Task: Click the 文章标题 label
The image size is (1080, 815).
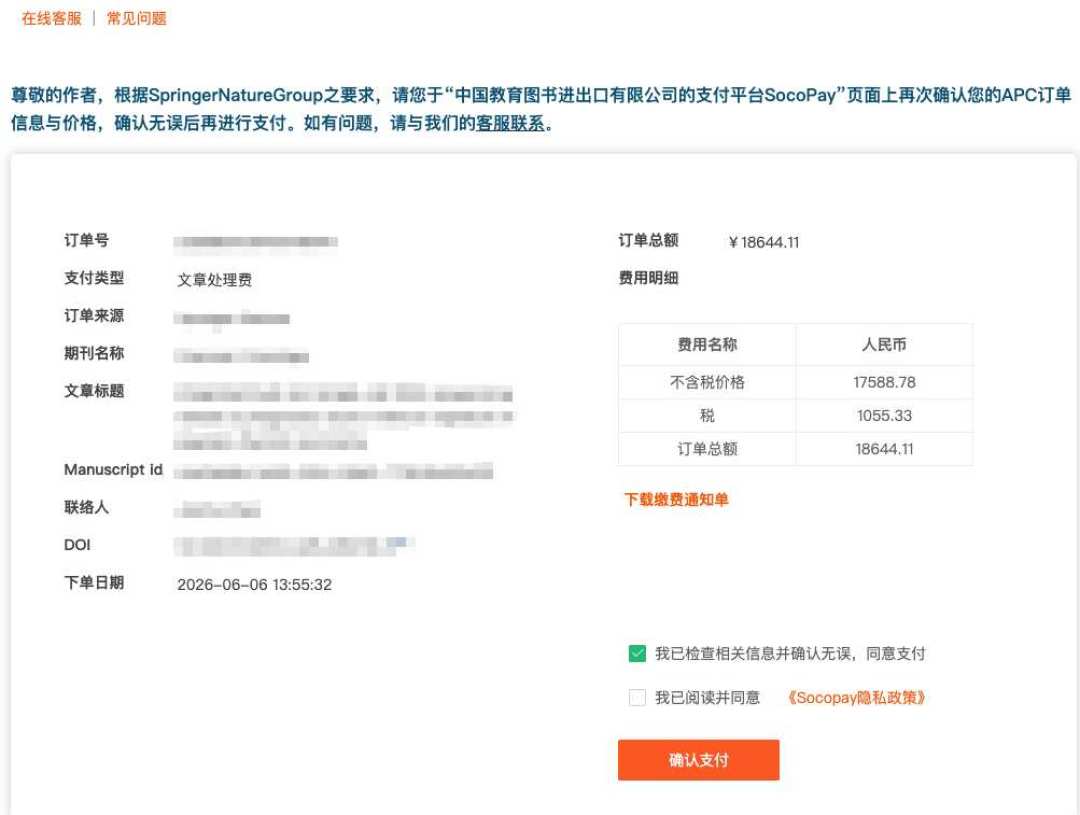Action: click(x=94, y=391)
